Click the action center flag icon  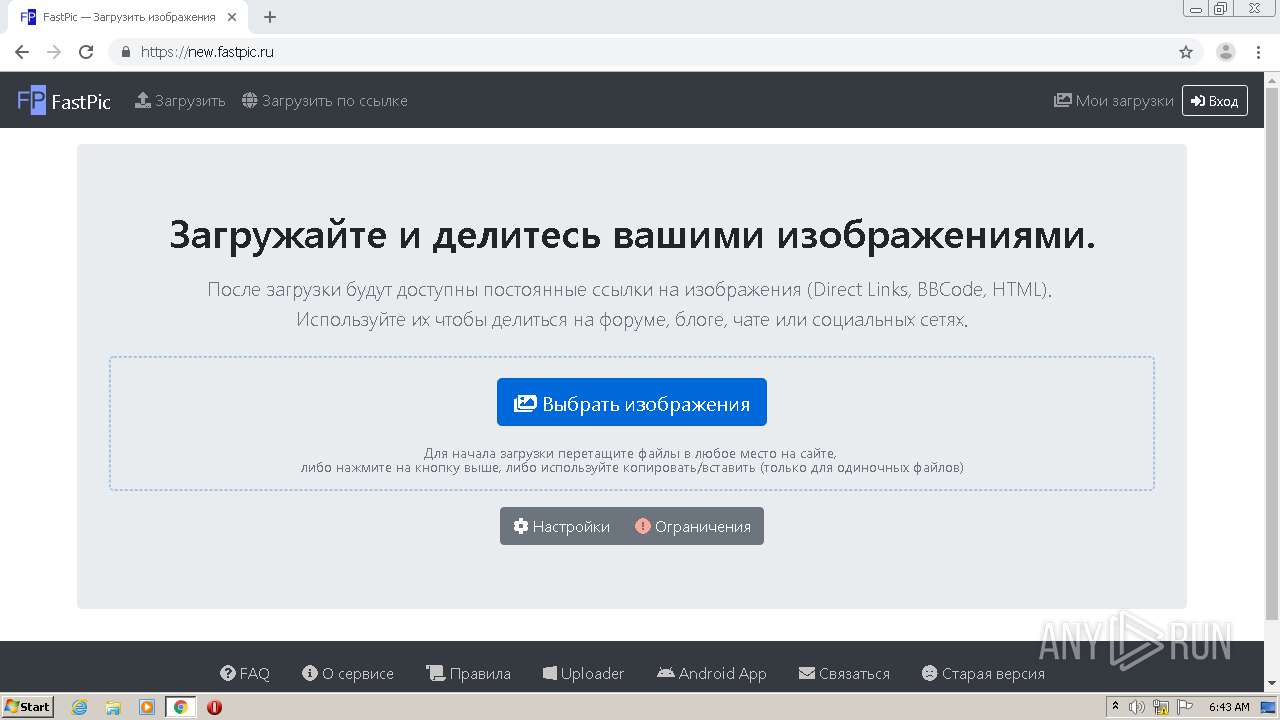click(x=1184, y=707)
